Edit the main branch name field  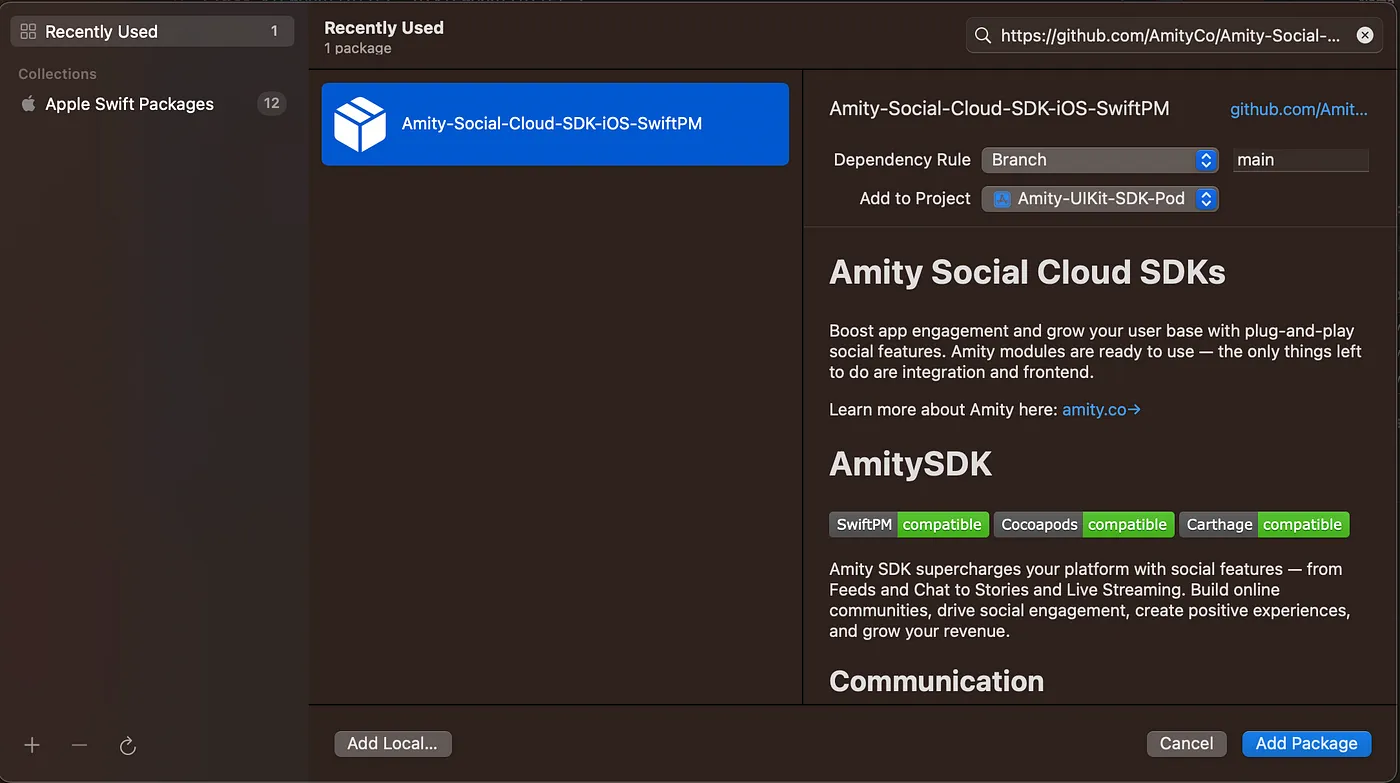point(1300,160)
